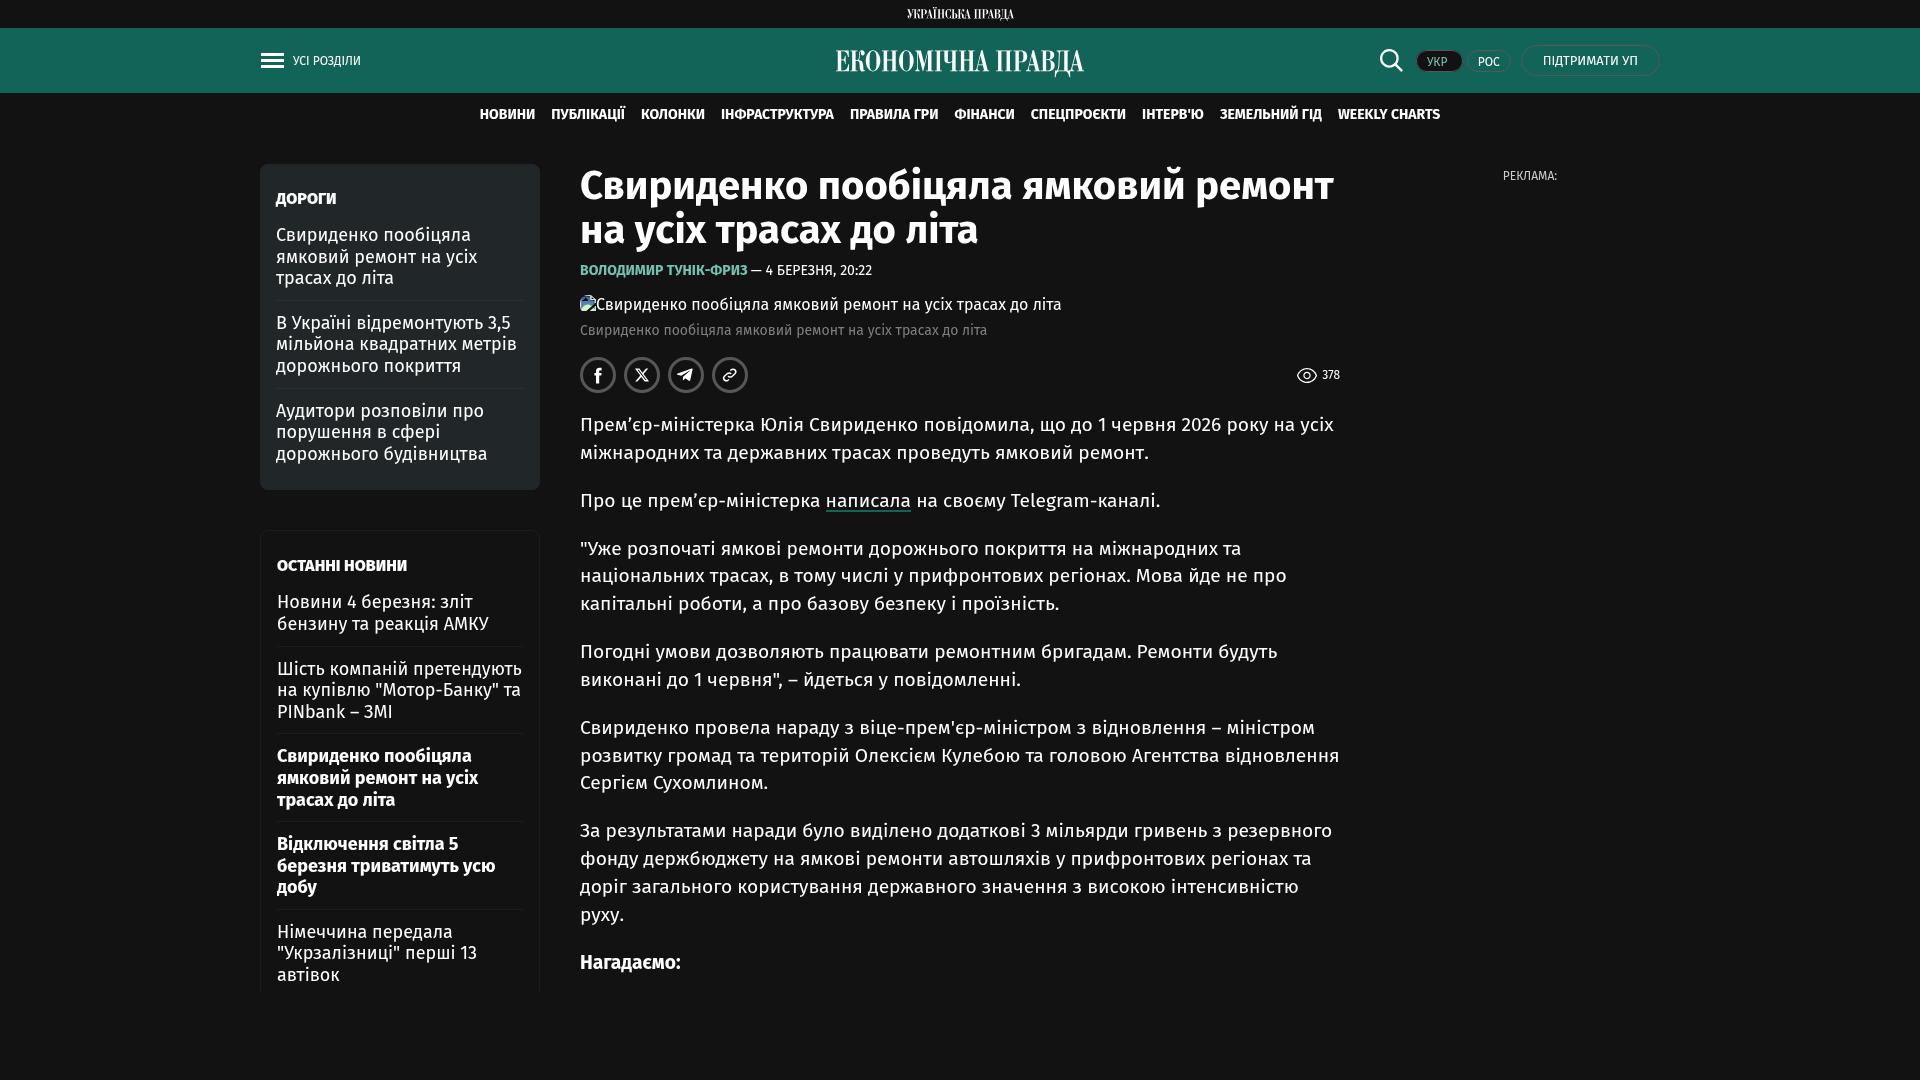
Task: Open author Володимир Тунік-Фриз page
Action: point(663,271)
